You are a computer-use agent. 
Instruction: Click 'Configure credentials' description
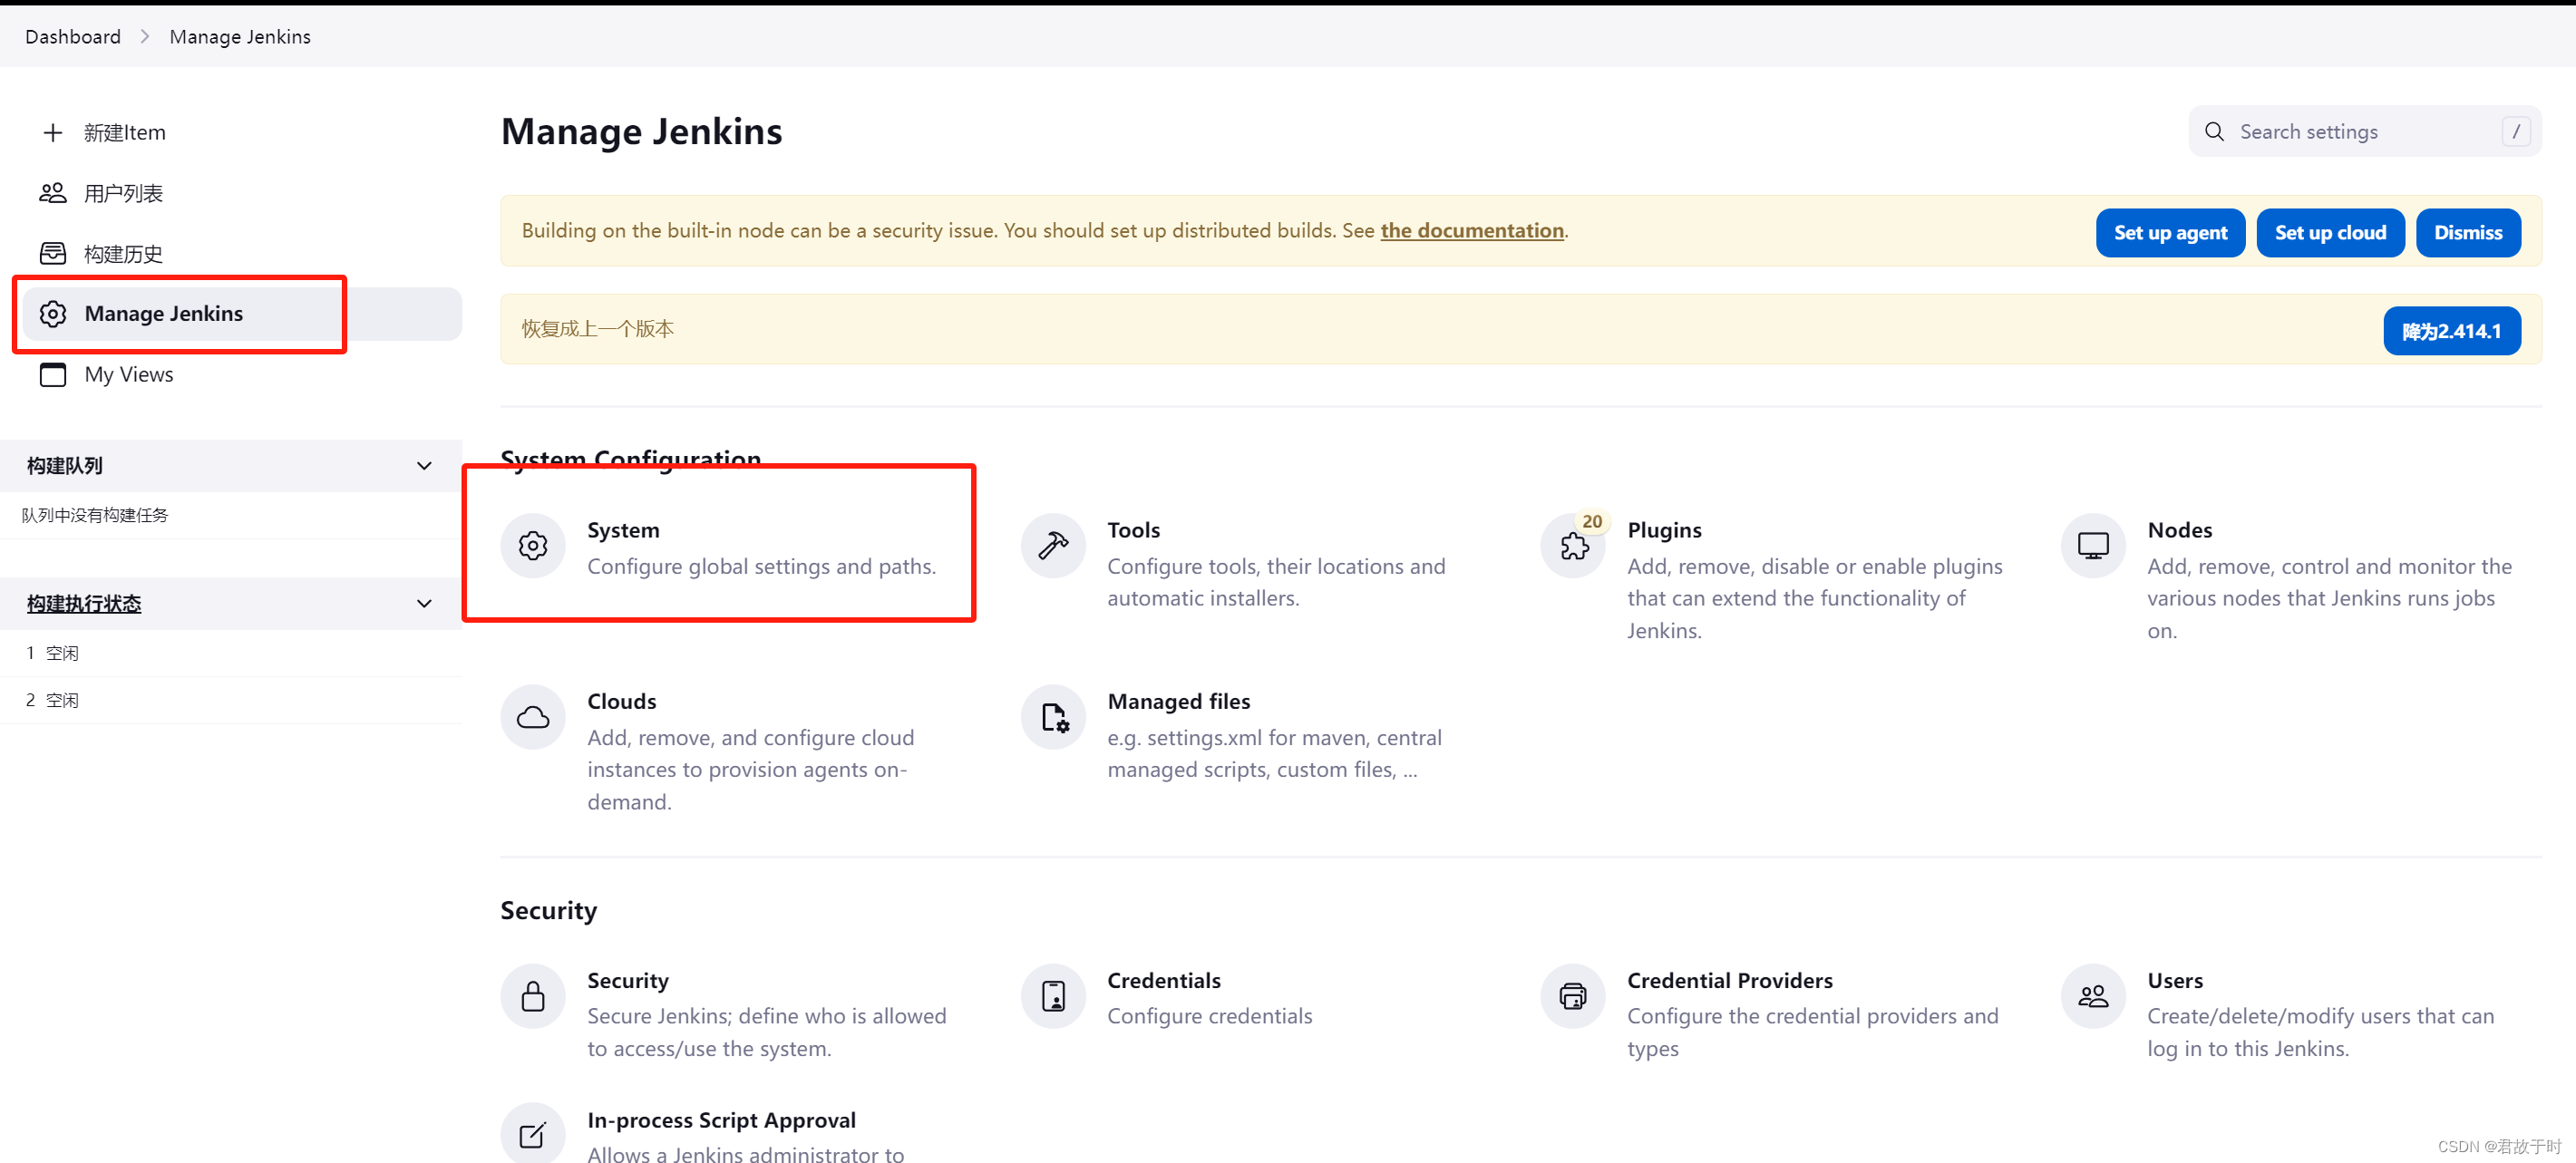tap(1210, 1016)
